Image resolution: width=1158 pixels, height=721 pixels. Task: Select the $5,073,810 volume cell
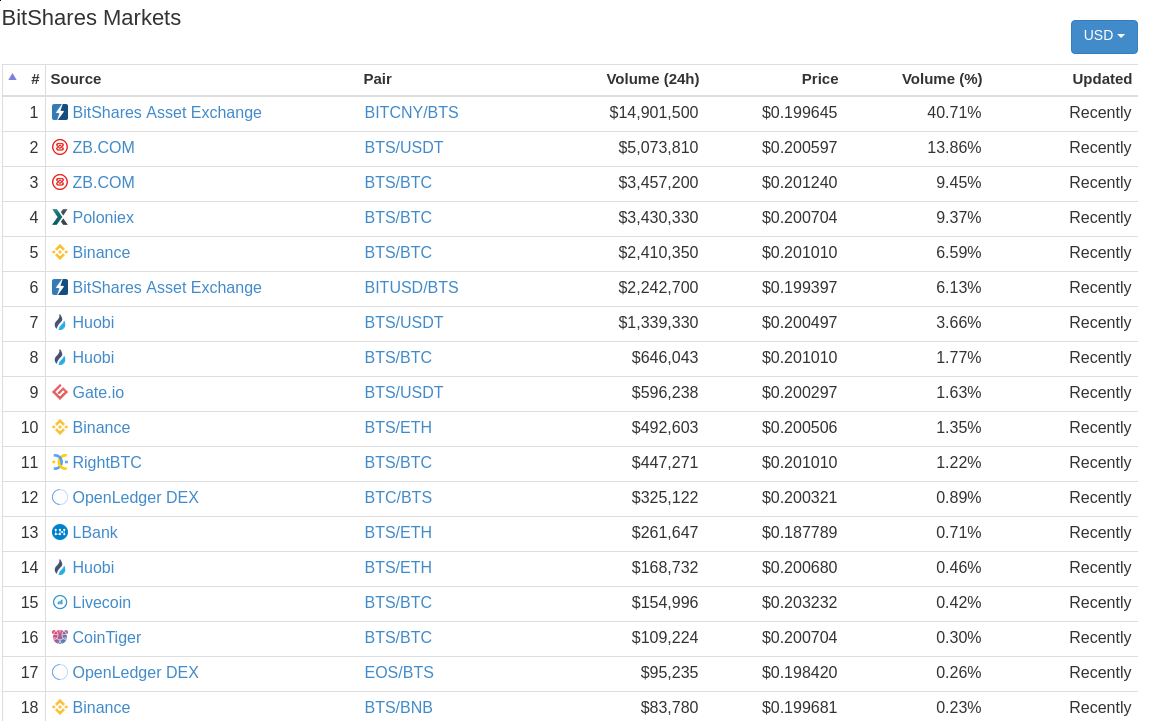pos(658,147)
